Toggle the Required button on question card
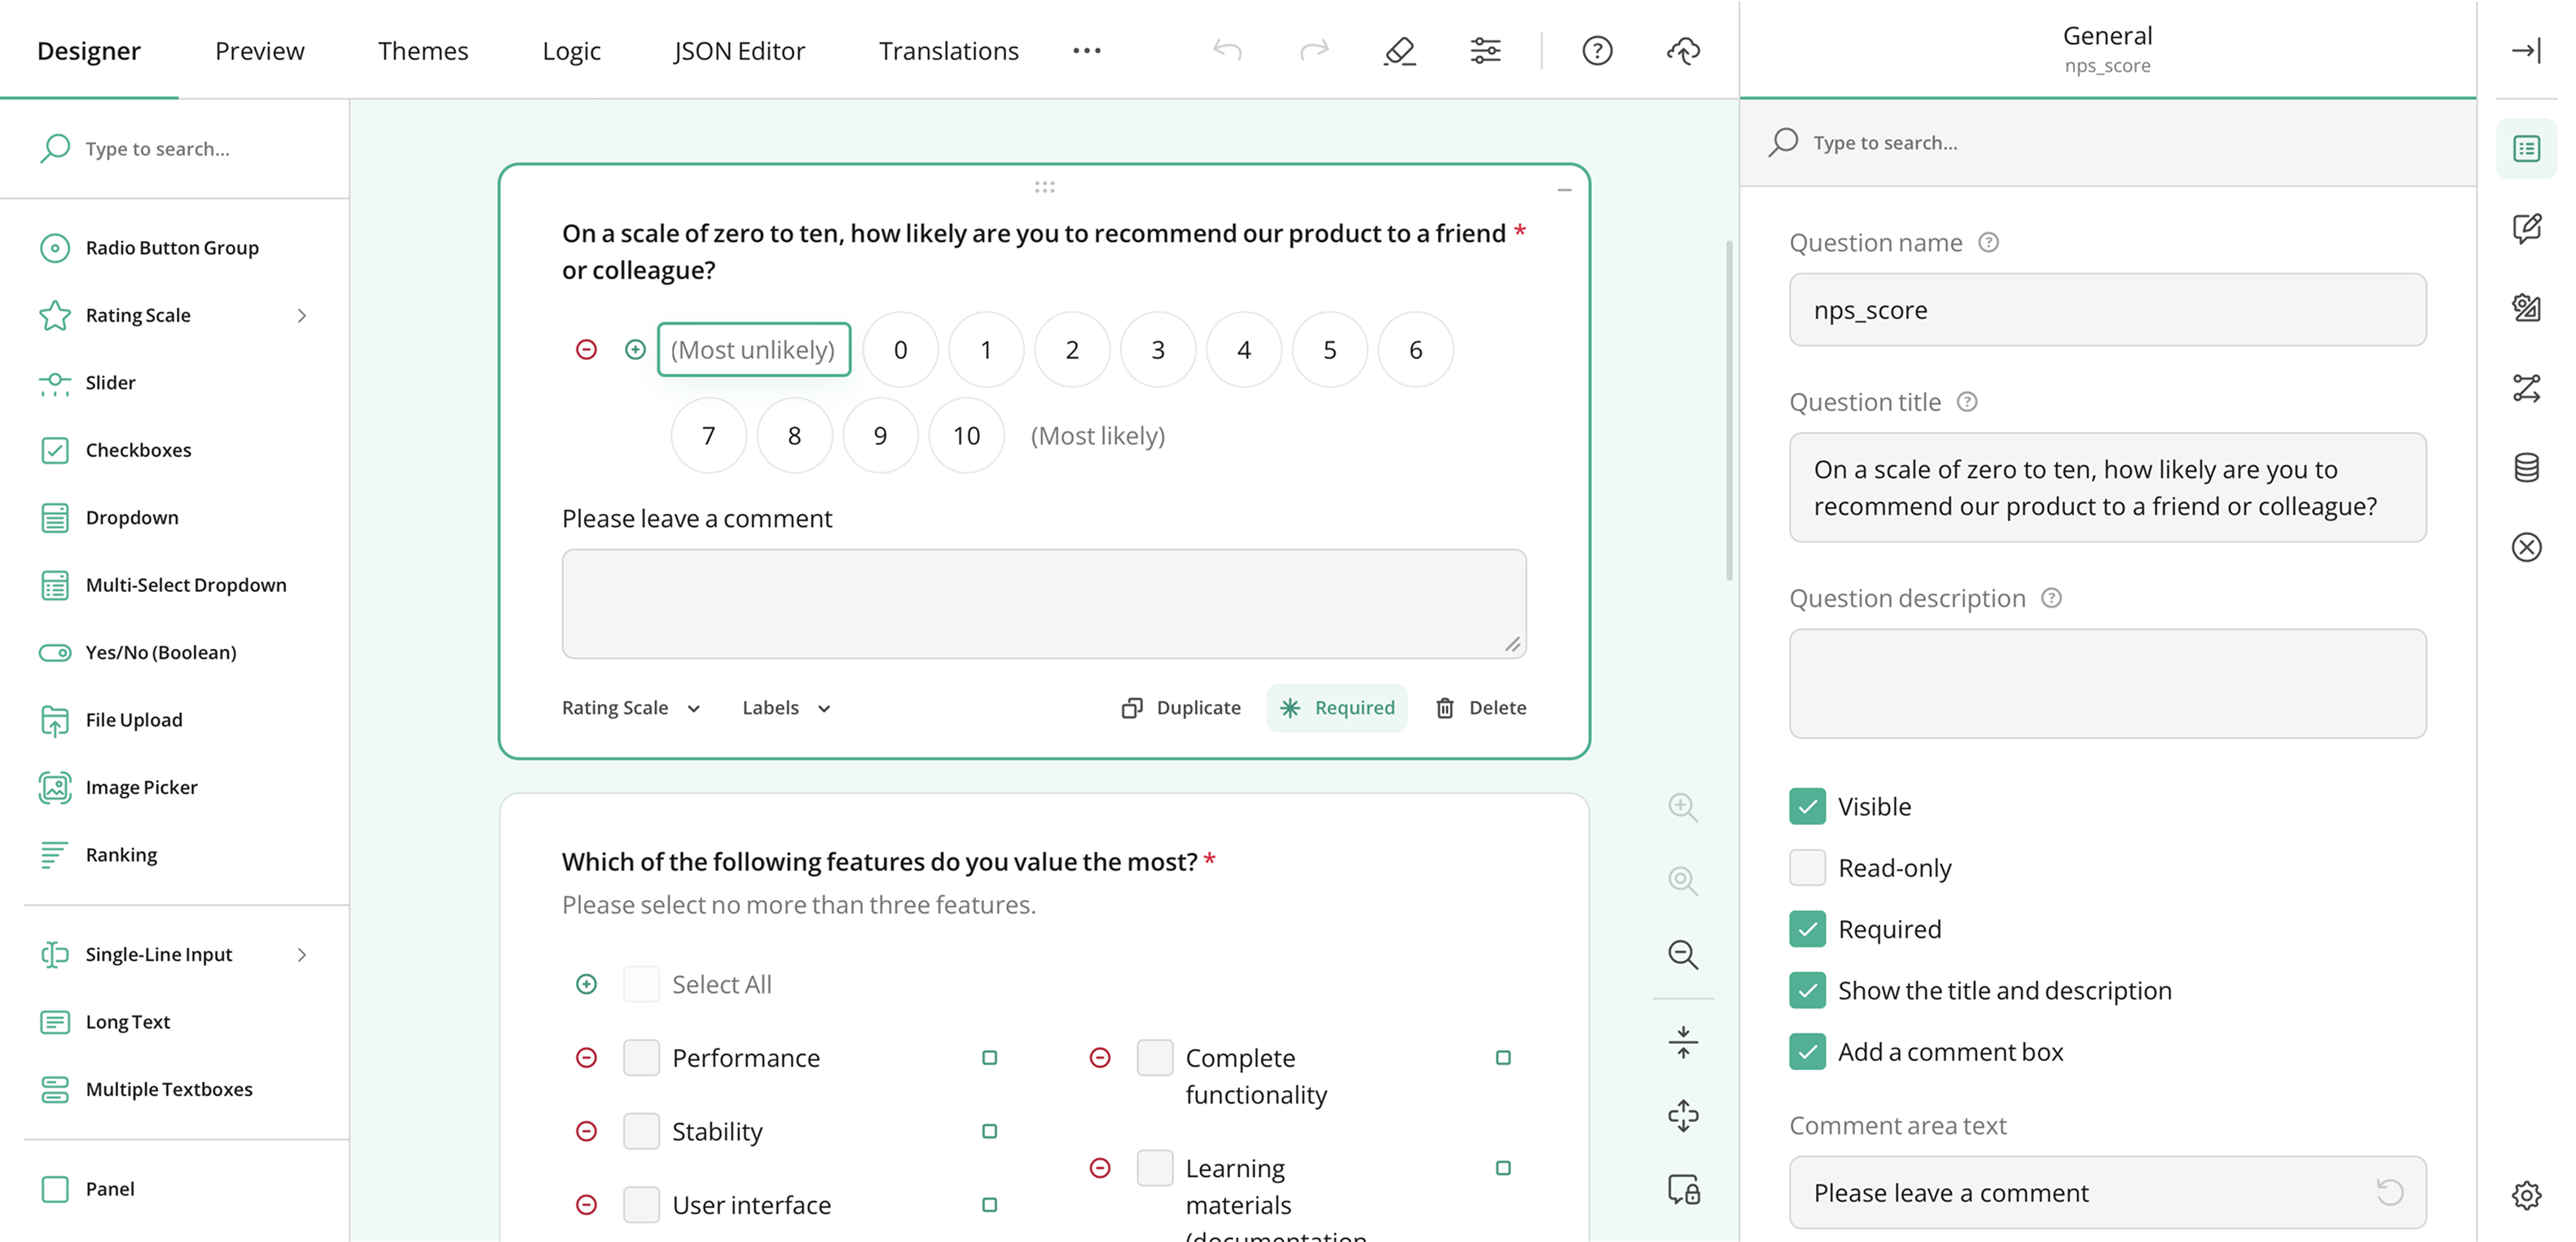2576x1242 pixels. [x=1337, y=707]
